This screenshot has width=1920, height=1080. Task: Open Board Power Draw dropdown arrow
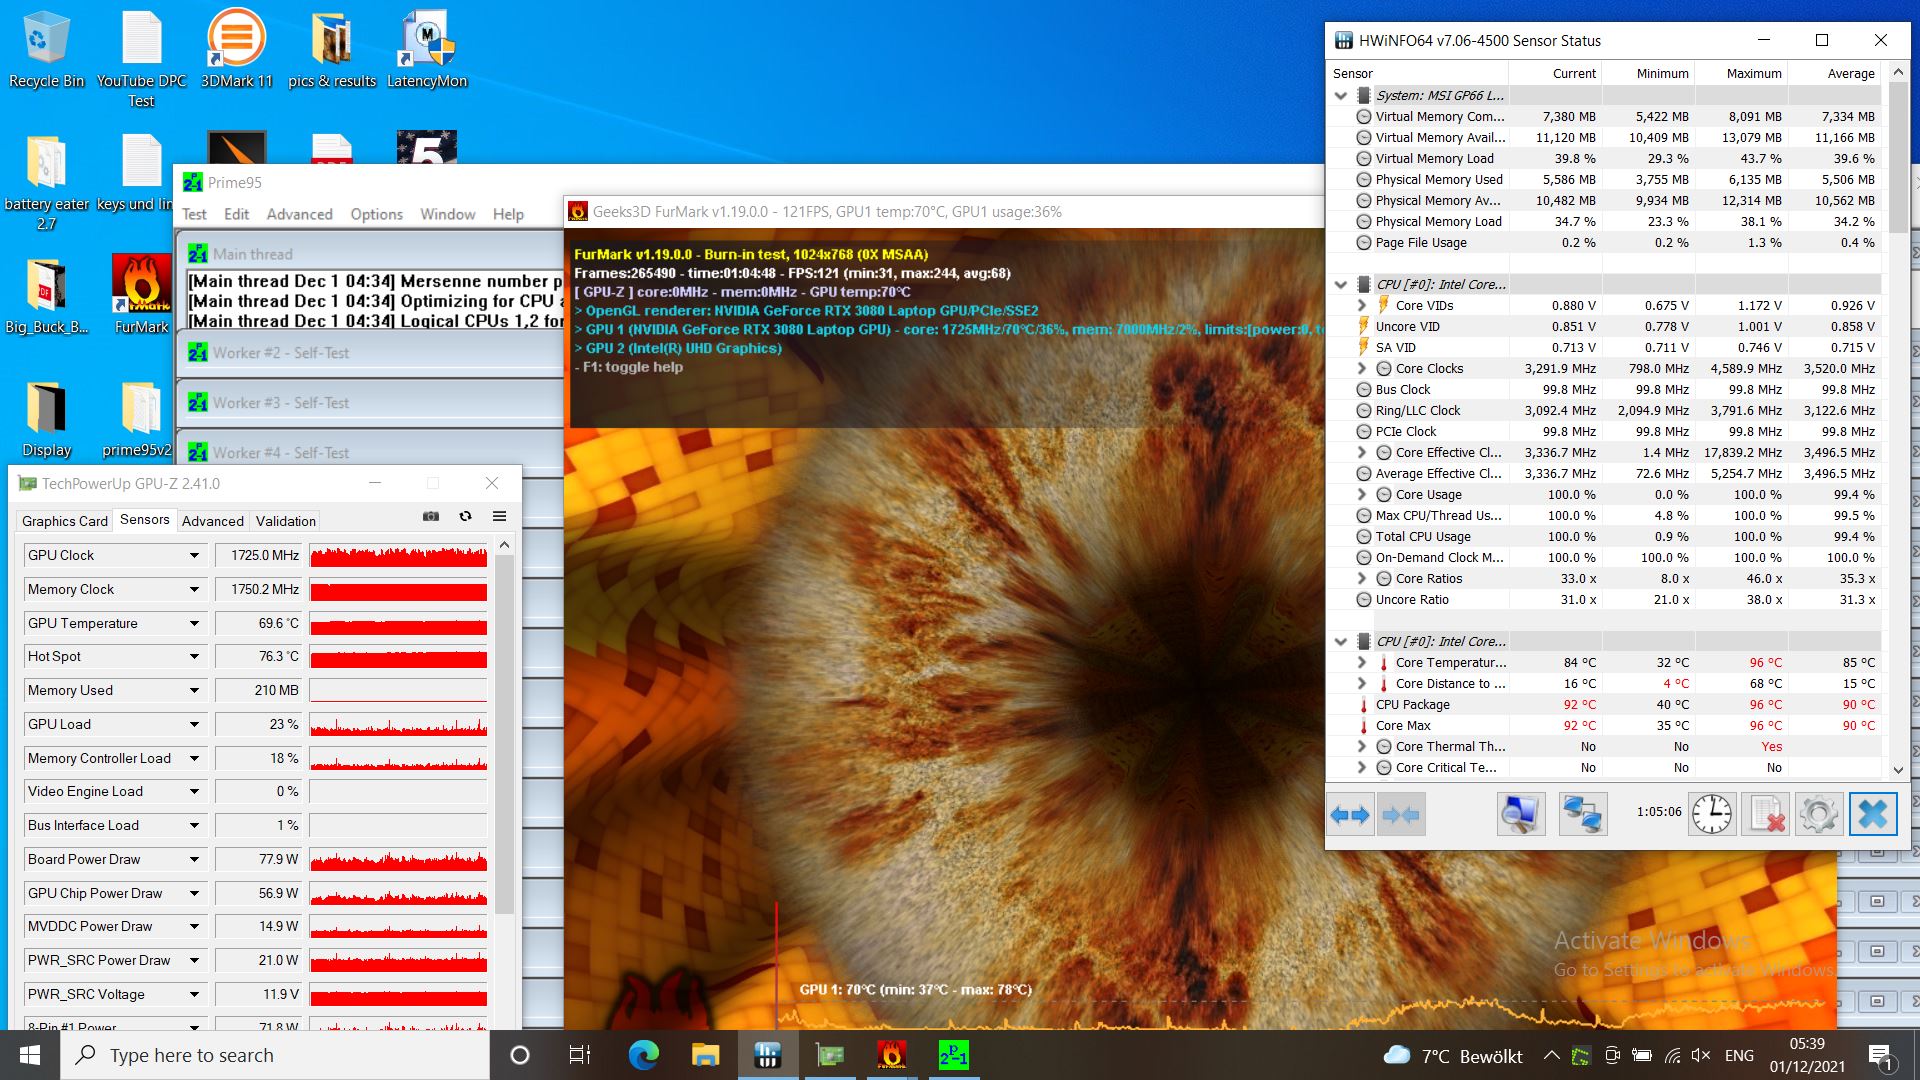[x=194, y=860]
